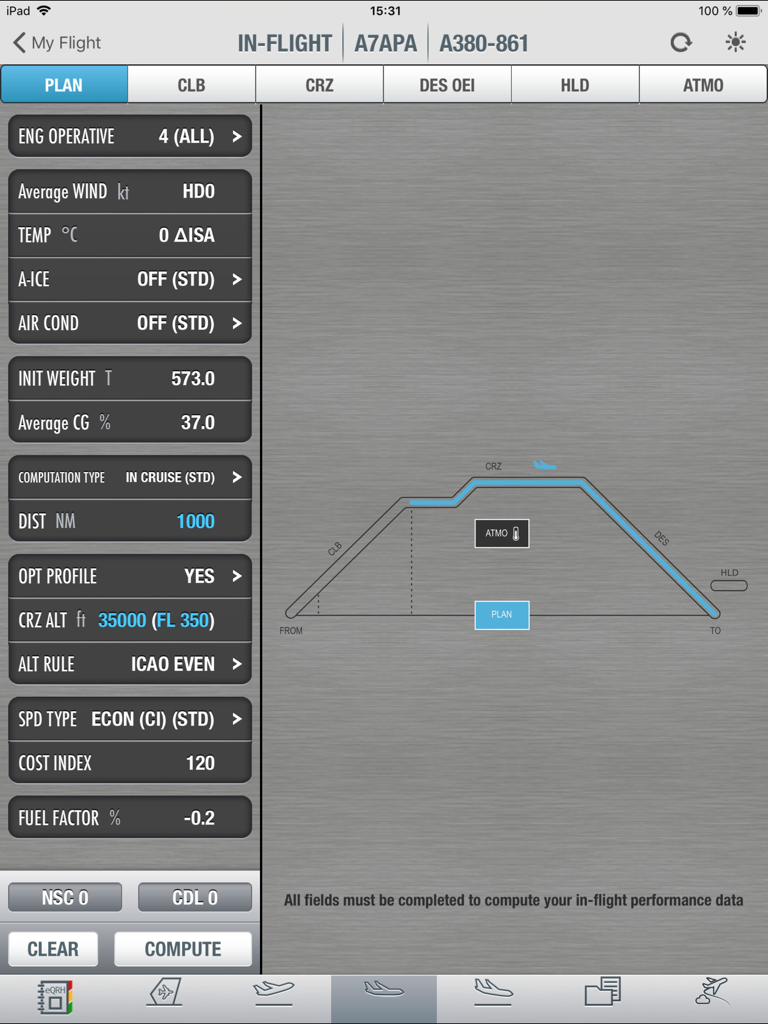Tap the 15:31 clock in status bar
The image size is (768, 1024).
[x=385, y=10]
